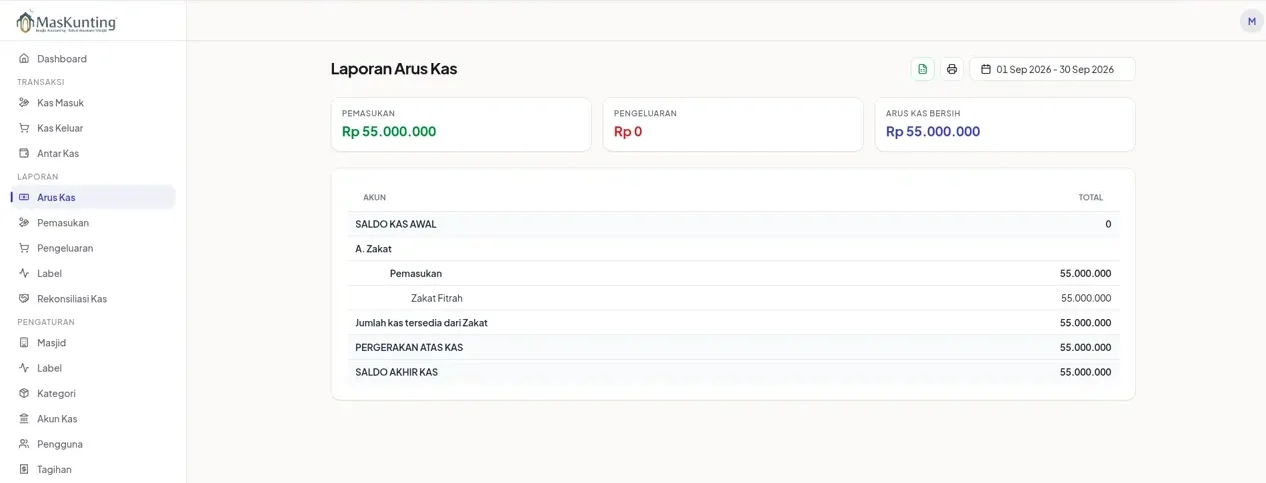Click the Kas Keluar cart icon
Image resolution: width=1266 pixels, height=483 pixels.
tap(24, 128)
